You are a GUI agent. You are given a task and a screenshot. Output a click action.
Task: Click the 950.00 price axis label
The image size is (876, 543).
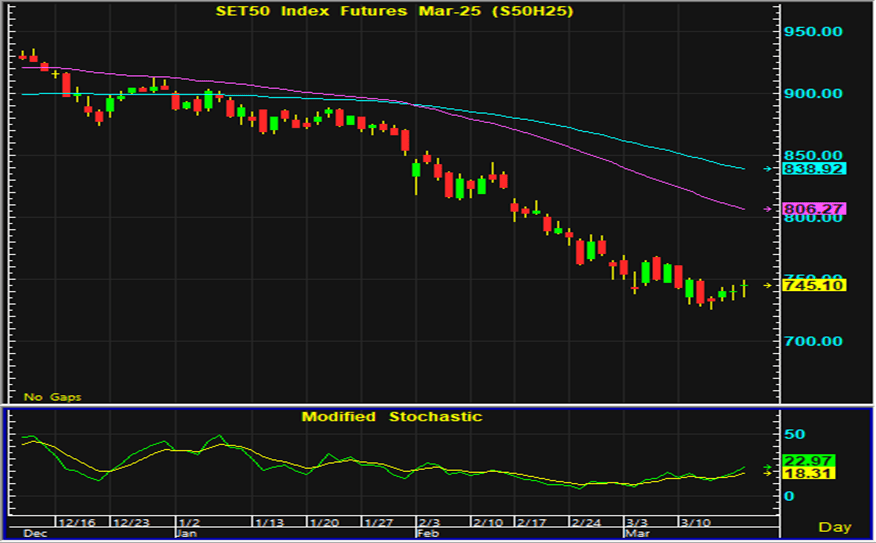[815, 32]
